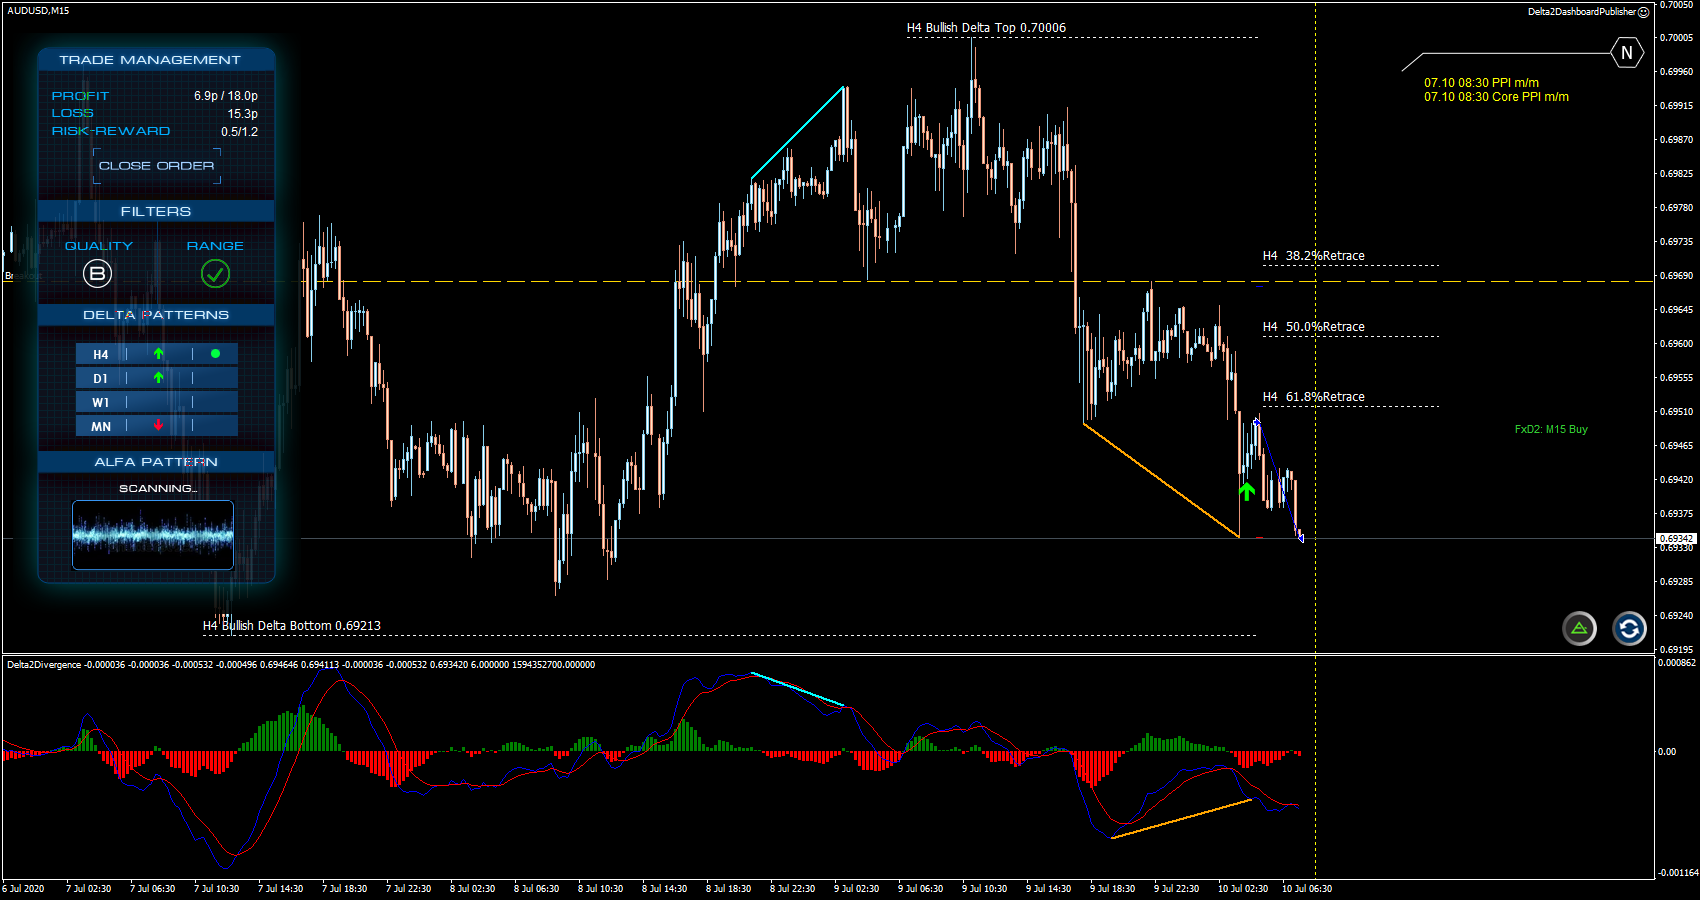Click the green buy arrow on chart

(x=1246, y=491)
